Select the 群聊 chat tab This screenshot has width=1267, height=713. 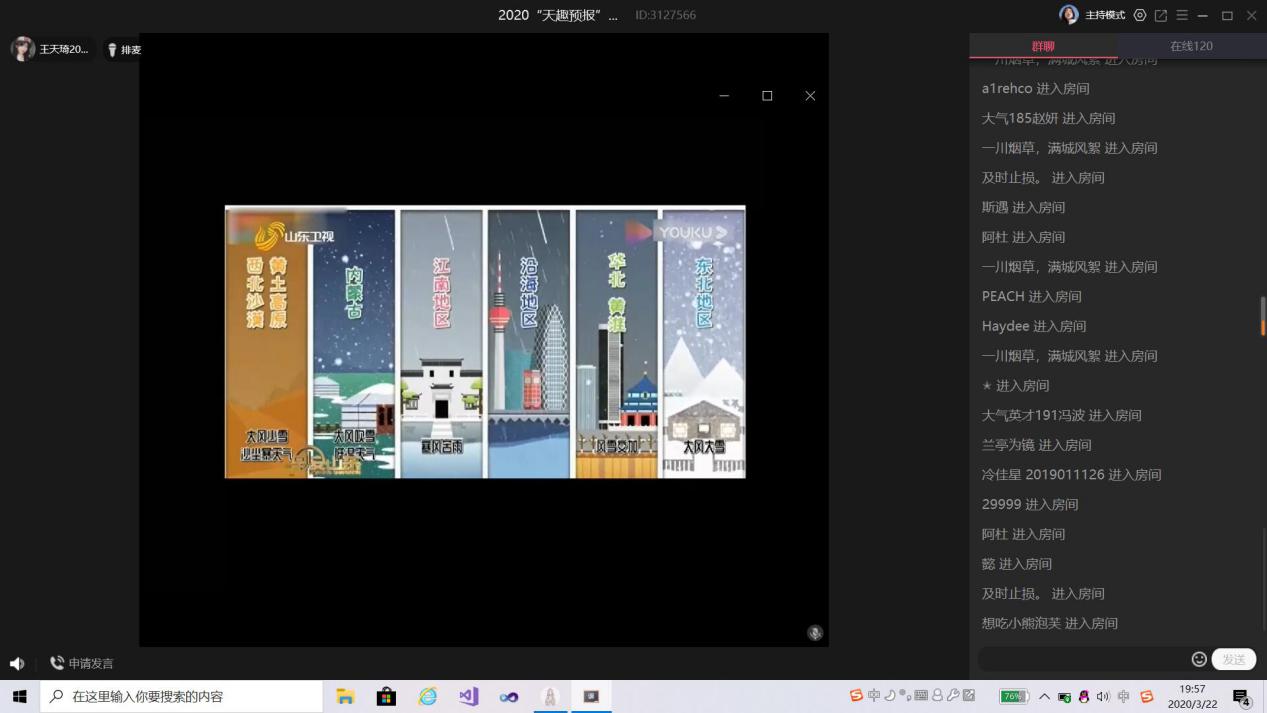point(1043,46)
